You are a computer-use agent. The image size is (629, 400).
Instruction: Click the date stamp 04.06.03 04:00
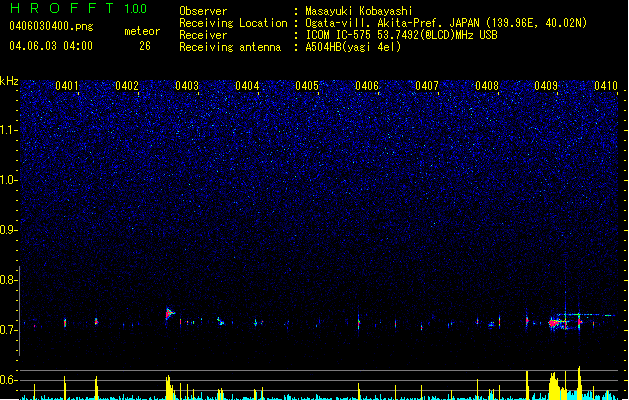pos(51,46)
